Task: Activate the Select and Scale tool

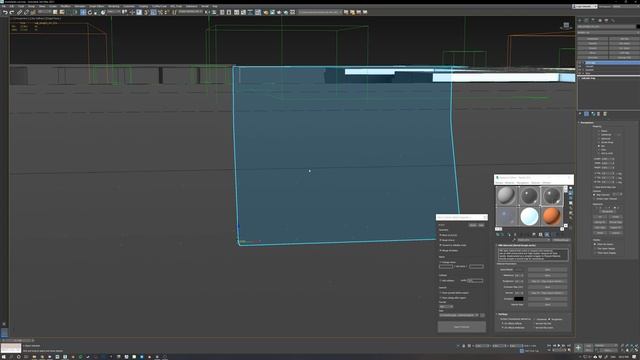Action: pos(96,12)
